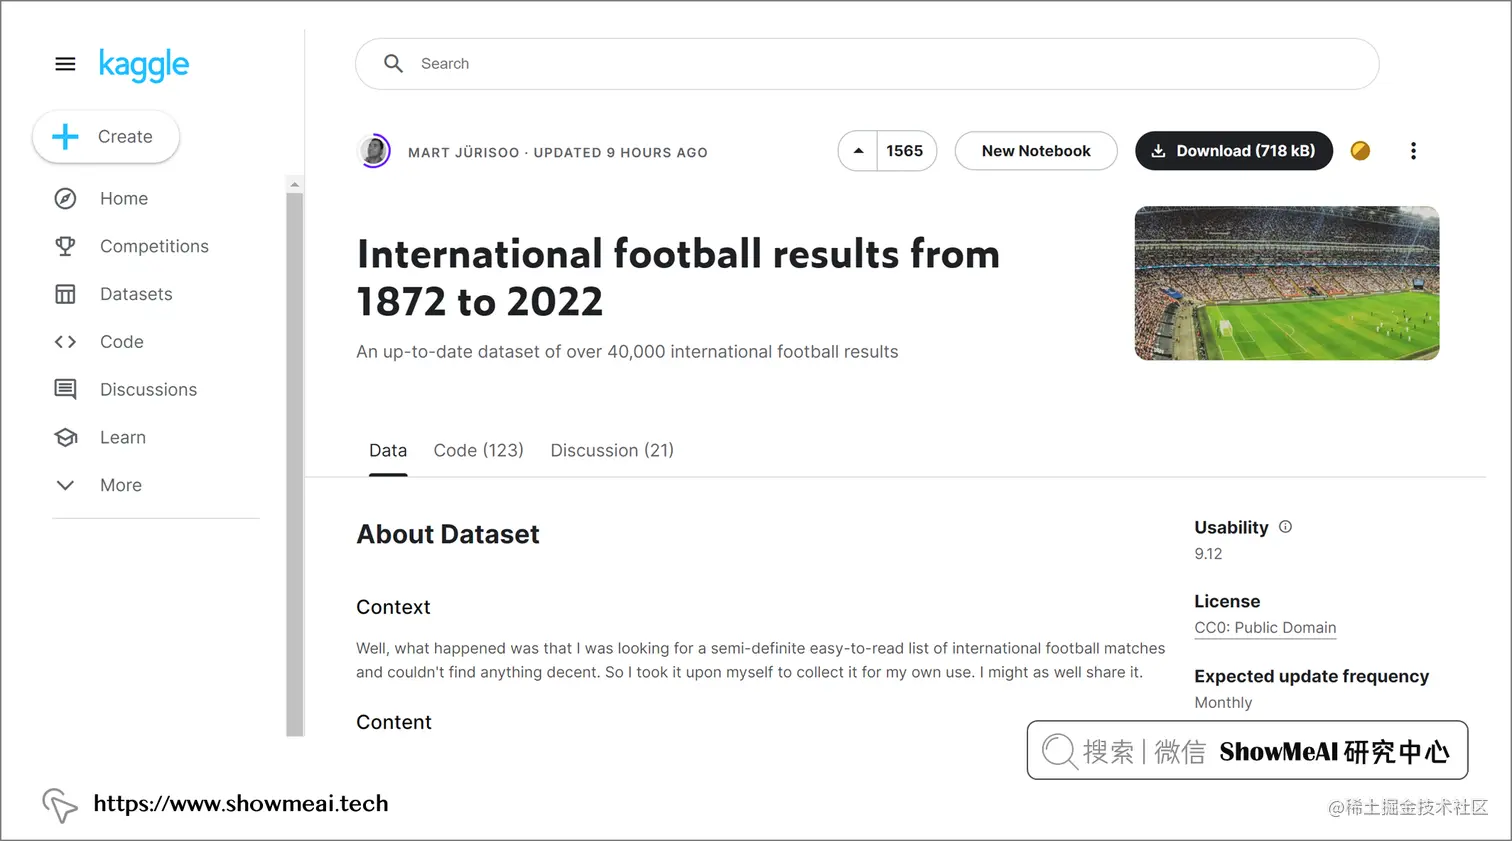This screenshot has height=841, width=1512.
Task: Click the Code brackets icon
Action: coord(65,342)
